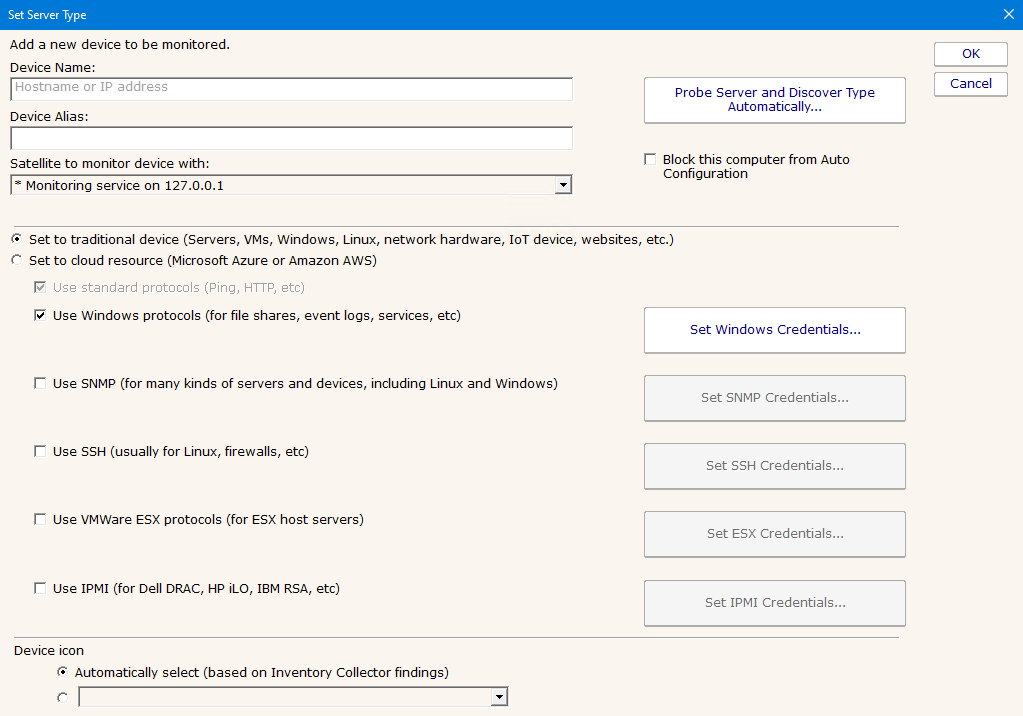The width and height of the screenshot is (1023, 716).
Task: Focus the Device Alias text box
Action: click(291, 138)
